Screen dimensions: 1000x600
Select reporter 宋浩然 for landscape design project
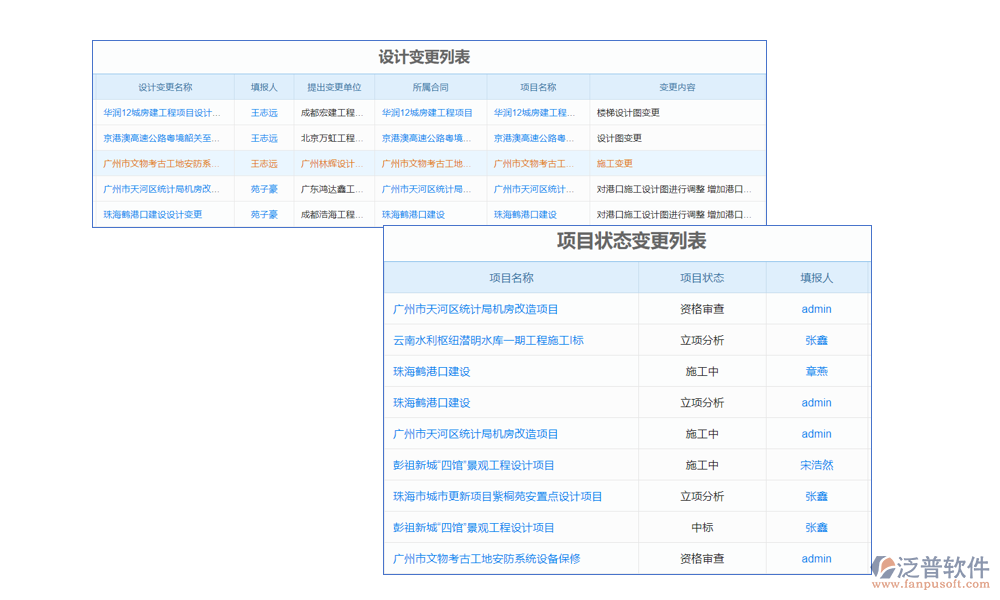click(816, 465)
